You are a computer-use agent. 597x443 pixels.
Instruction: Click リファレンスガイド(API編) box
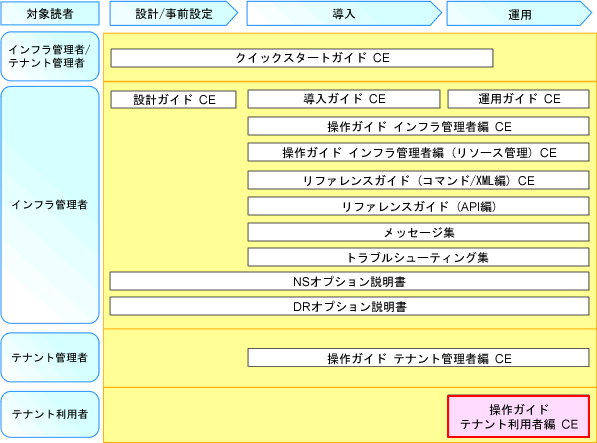418,206
